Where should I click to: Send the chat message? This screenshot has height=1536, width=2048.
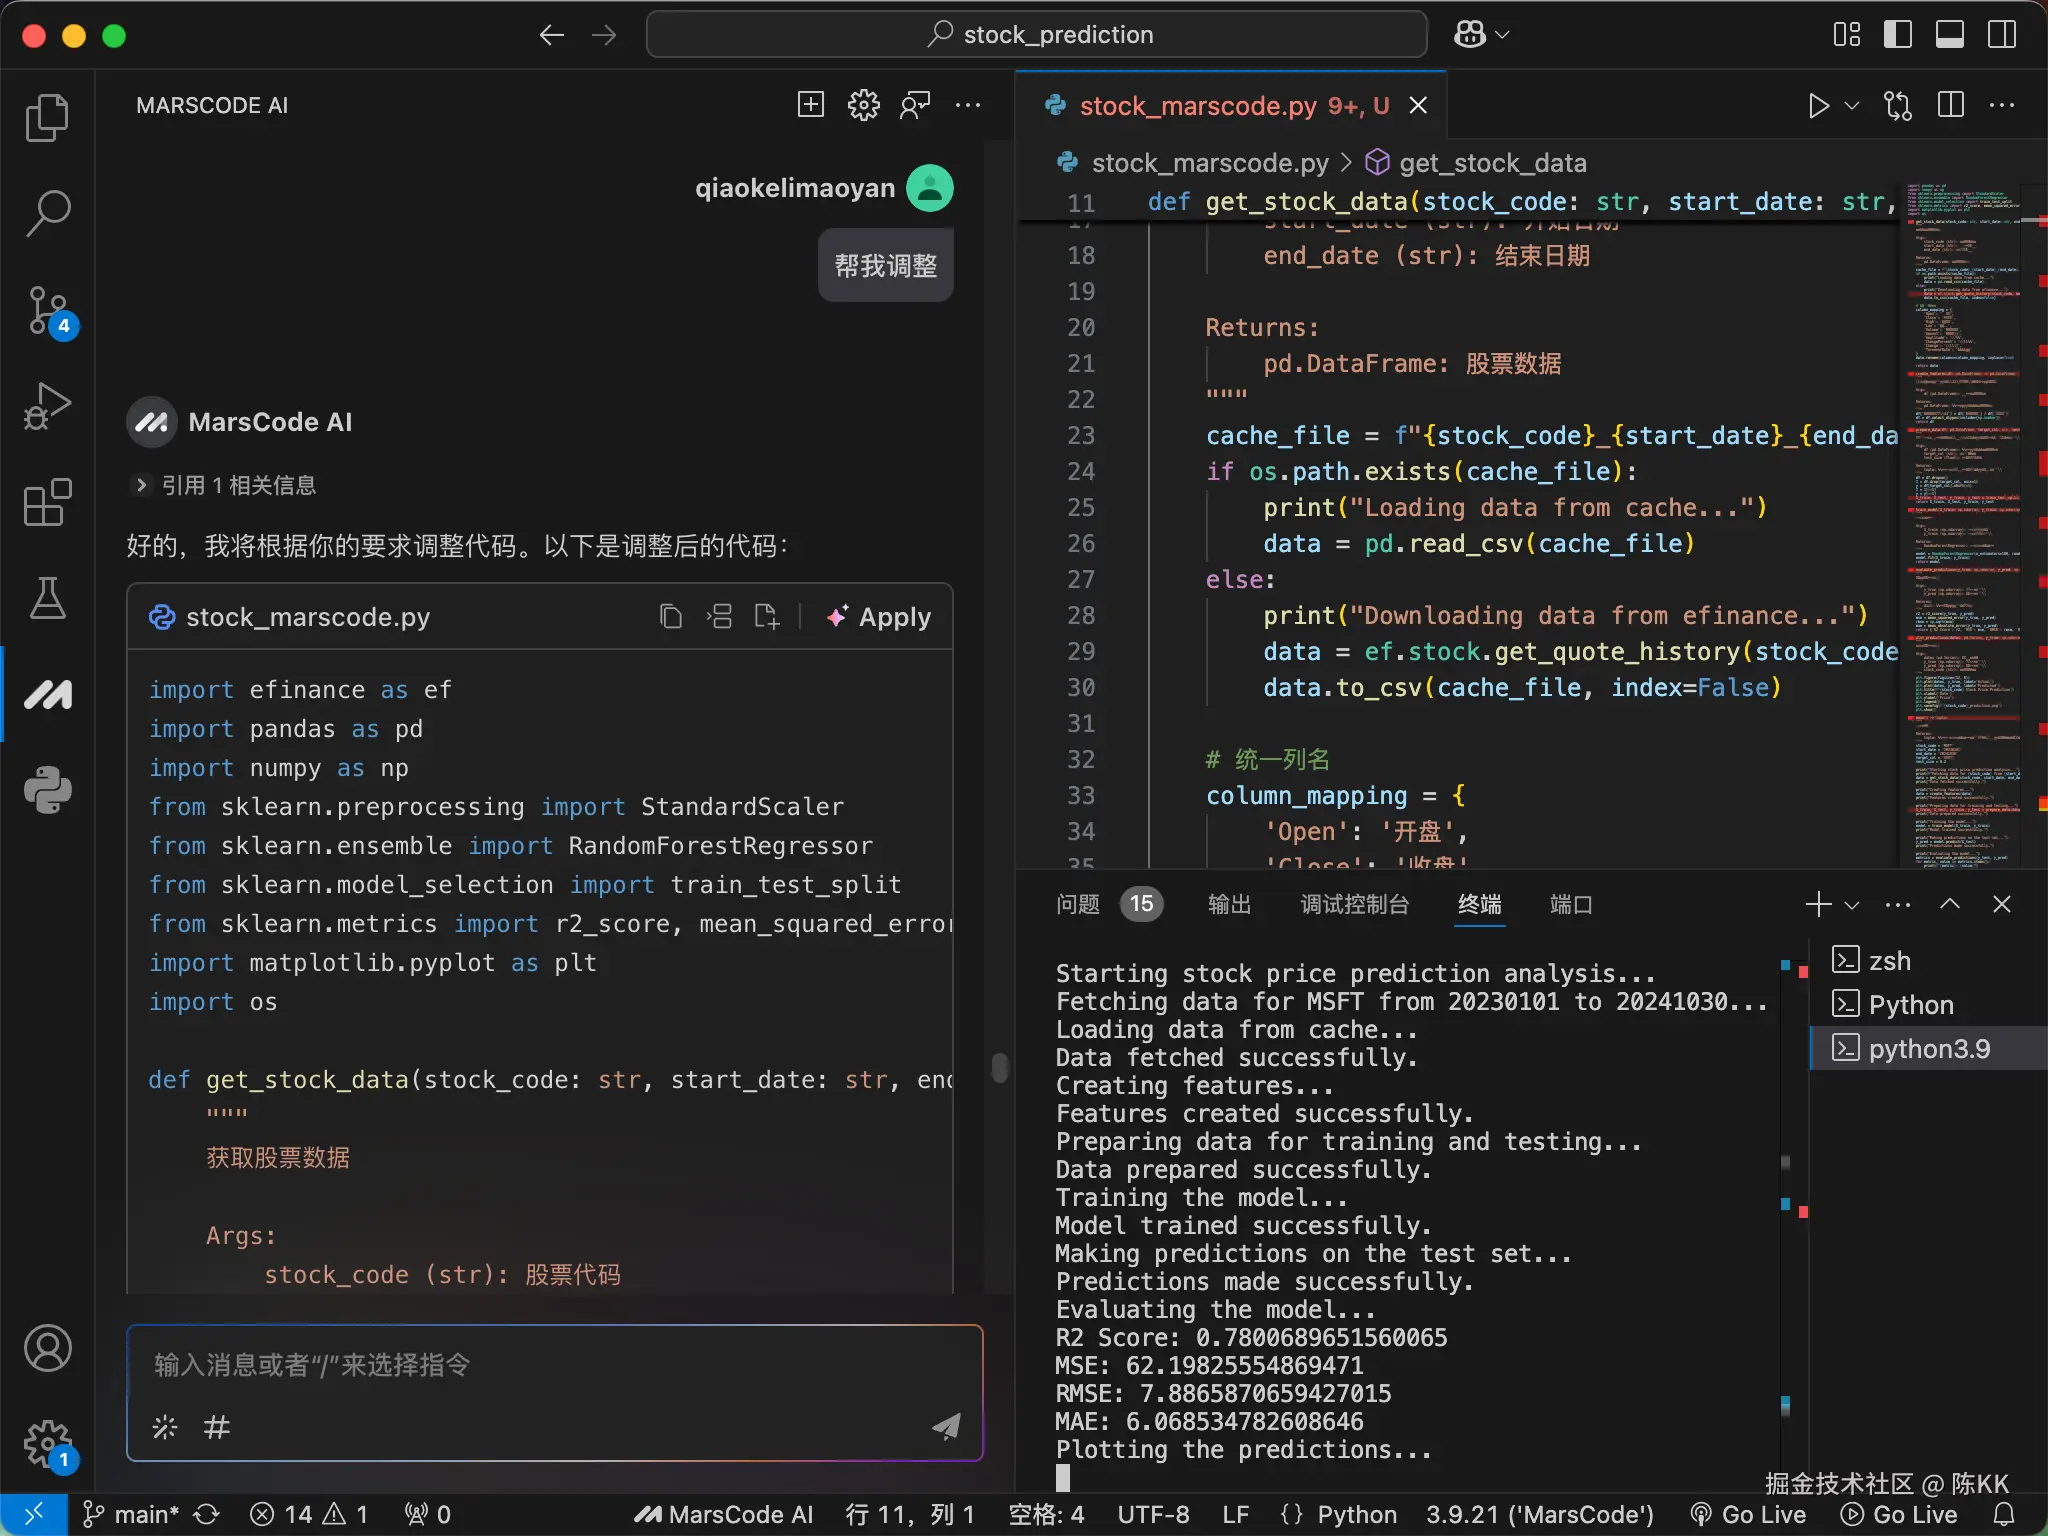[945, 1426]
